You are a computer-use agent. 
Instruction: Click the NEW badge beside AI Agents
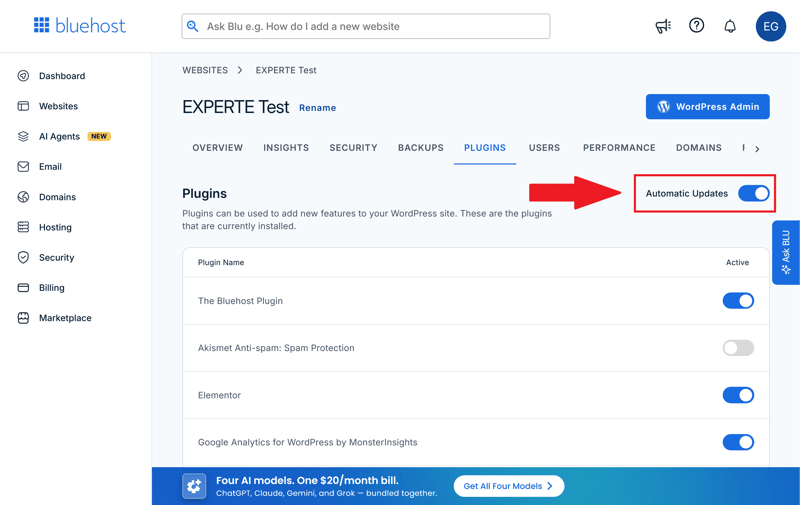[x=99, y=136]
